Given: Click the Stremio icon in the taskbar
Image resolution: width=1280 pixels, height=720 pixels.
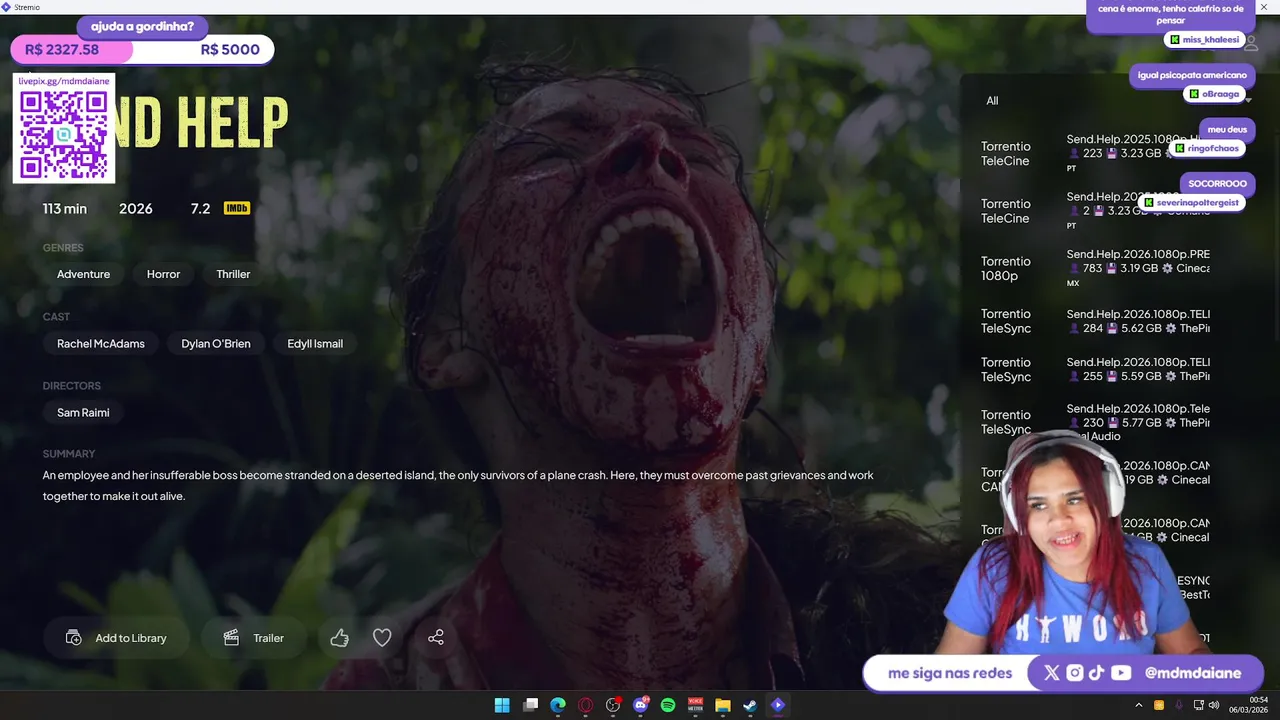Looking at the screenshot, I should click(778, 705).
